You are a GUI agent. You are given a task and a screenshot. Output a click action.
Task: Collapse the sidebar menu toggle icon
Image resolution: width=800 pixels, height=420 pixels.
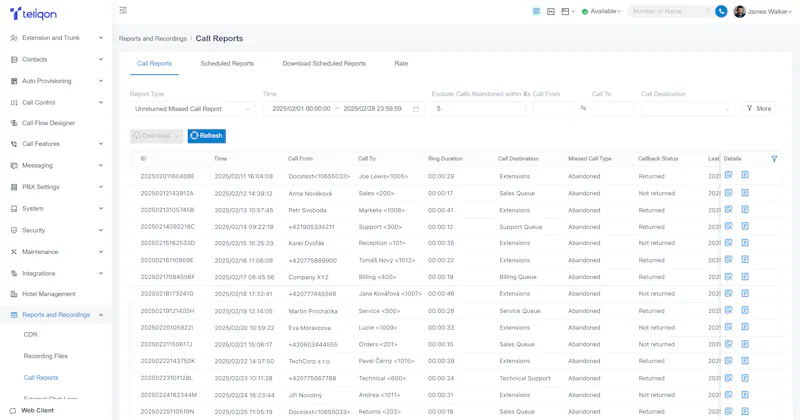123,10
